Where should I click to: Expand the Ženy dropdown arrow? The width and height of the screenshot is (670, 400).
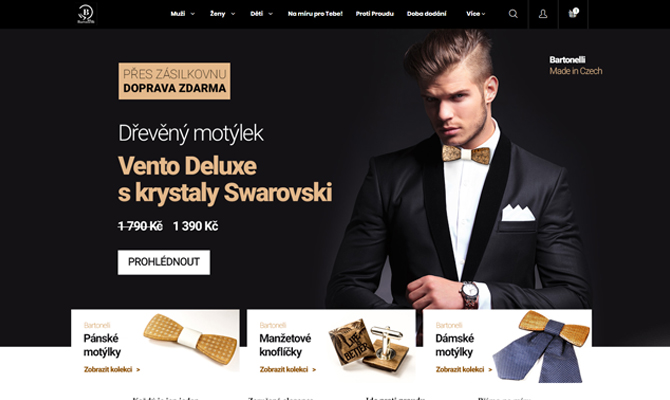pyautogui.click(x=233, y=14)
